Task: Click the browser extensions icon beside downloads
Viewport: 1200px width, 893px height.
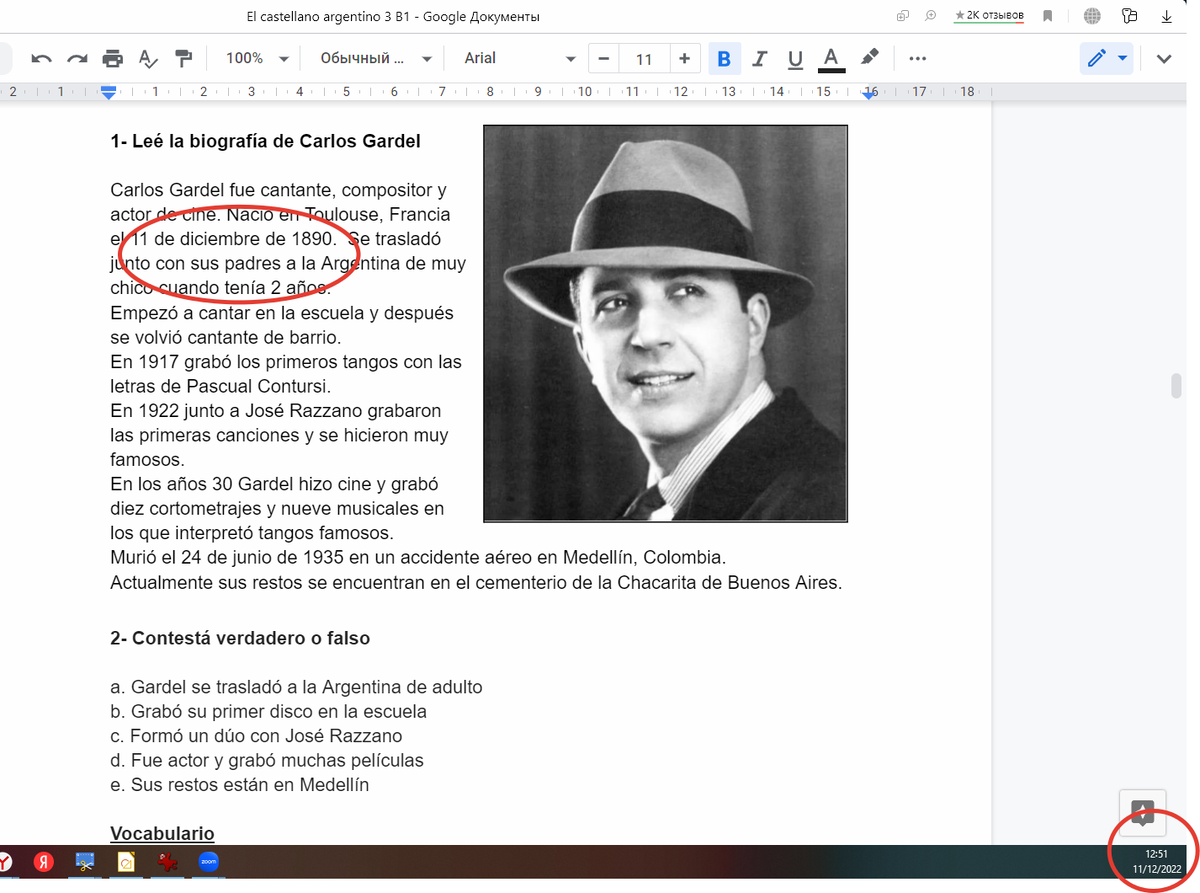Action: click(1130, 15)
